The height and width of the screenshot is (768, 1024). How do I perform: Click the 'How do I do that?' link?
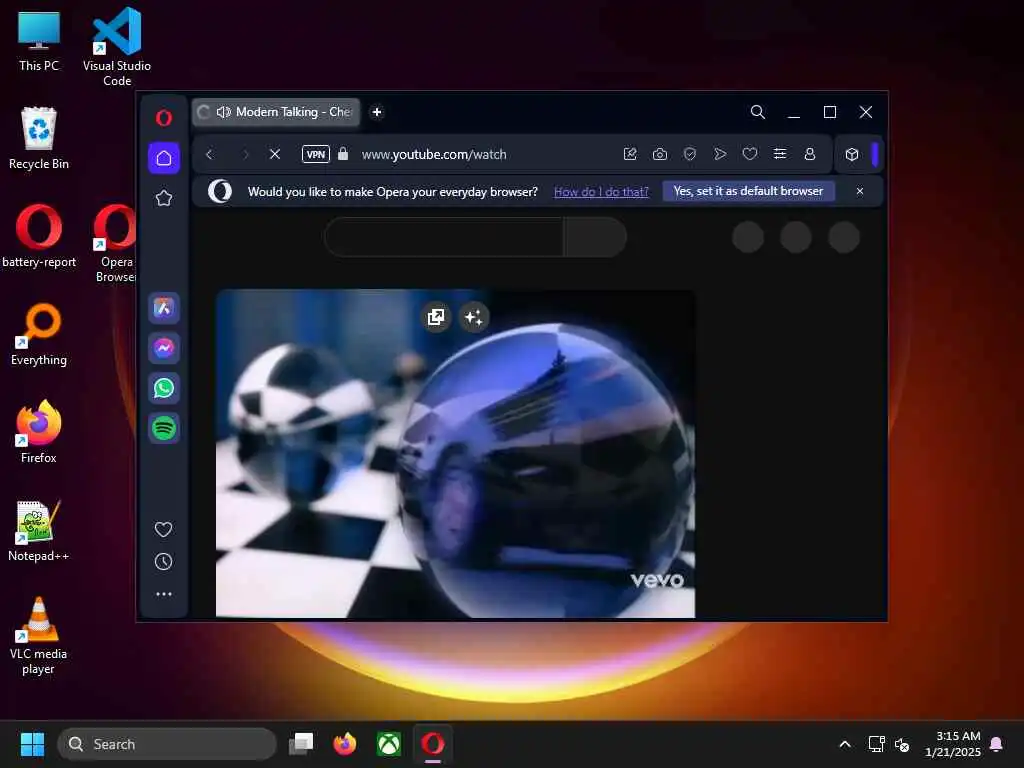pos(601,192)
